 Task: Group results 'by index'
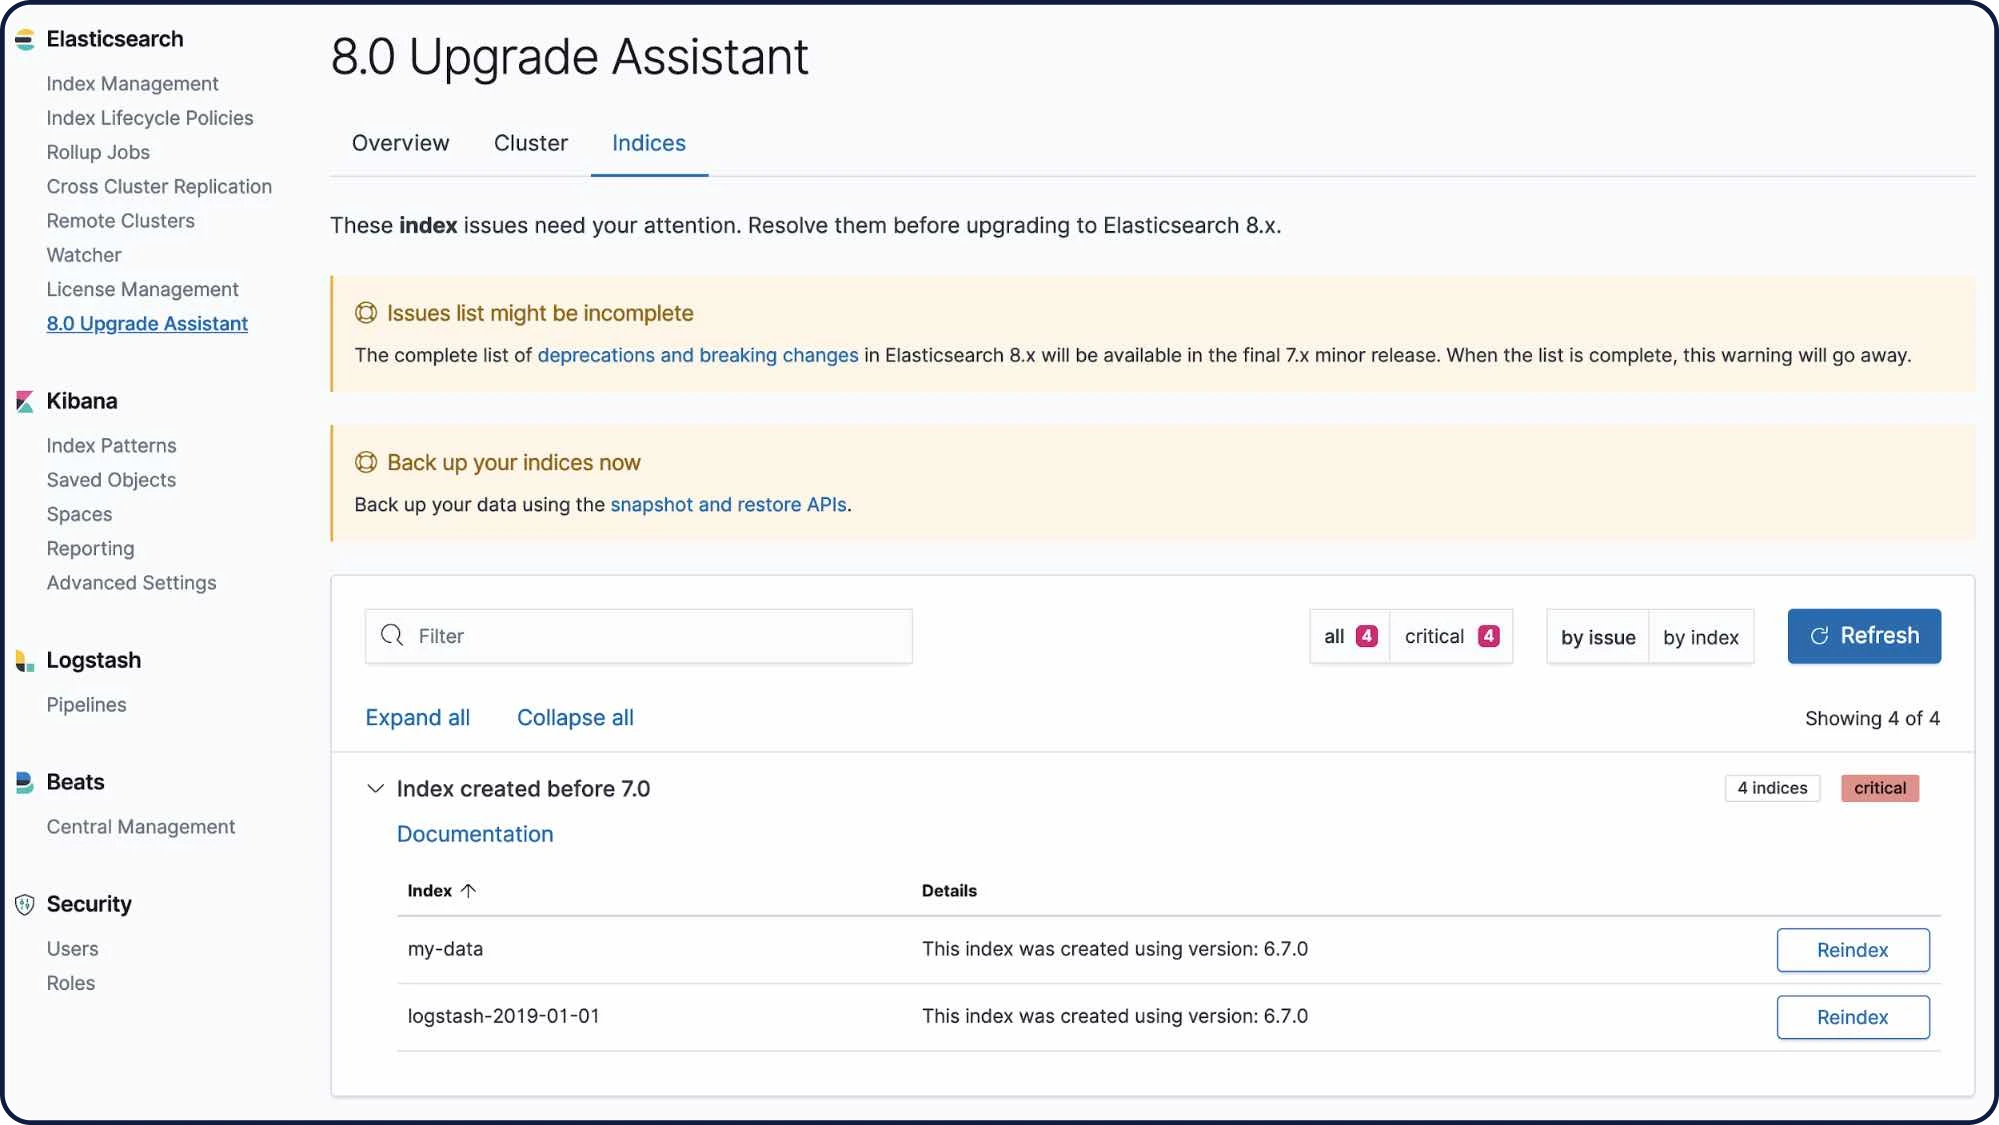click(x=1701, y=637)
